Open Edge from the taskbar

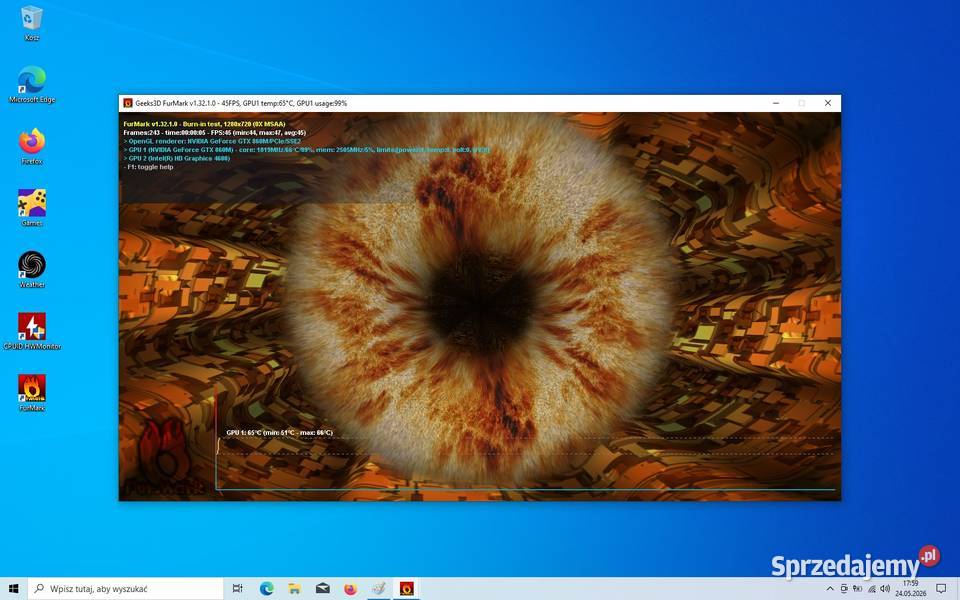point(266,588)
